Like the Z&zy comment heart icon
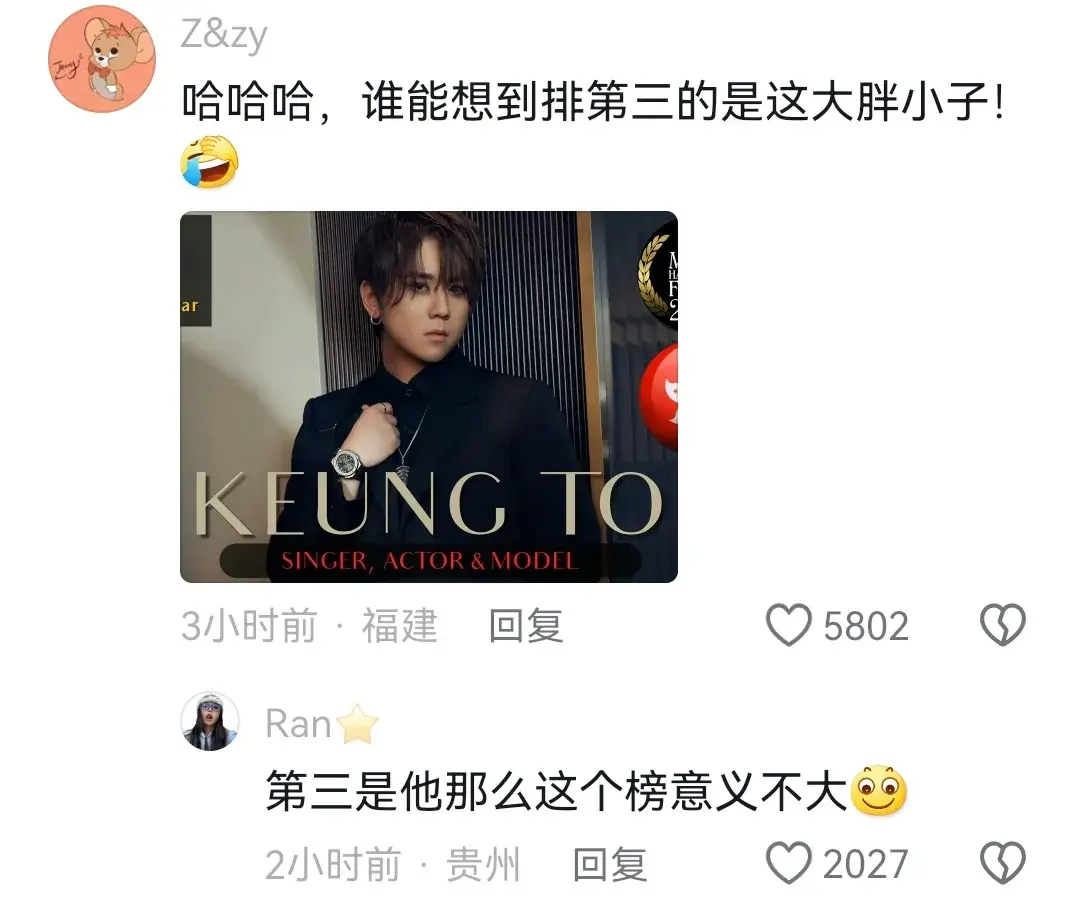The height and width of the screenshot is (919, 1084). pos(788,625)
